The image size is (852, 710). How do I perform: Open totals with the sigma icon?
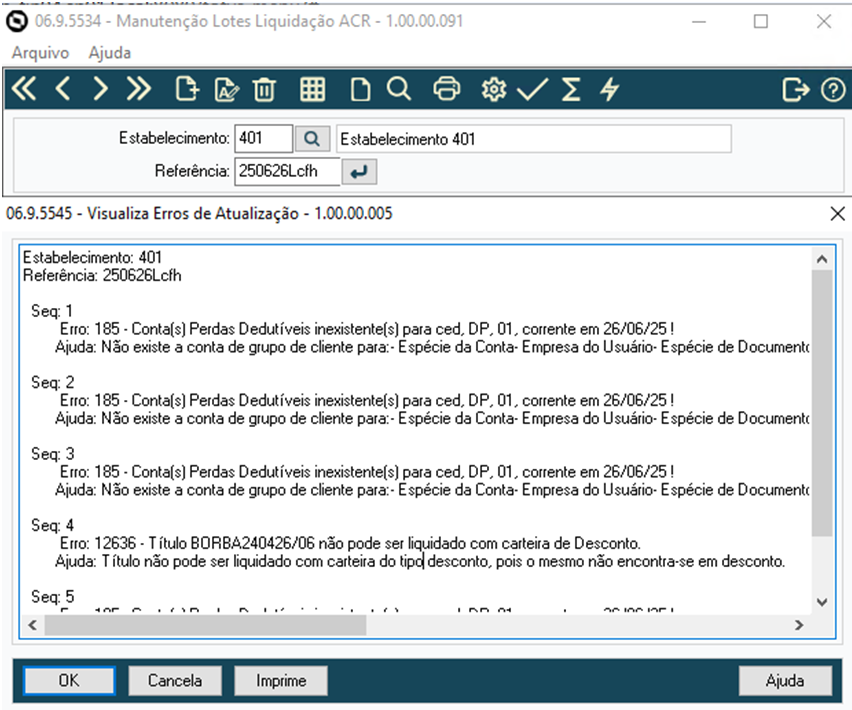[571, 89]
